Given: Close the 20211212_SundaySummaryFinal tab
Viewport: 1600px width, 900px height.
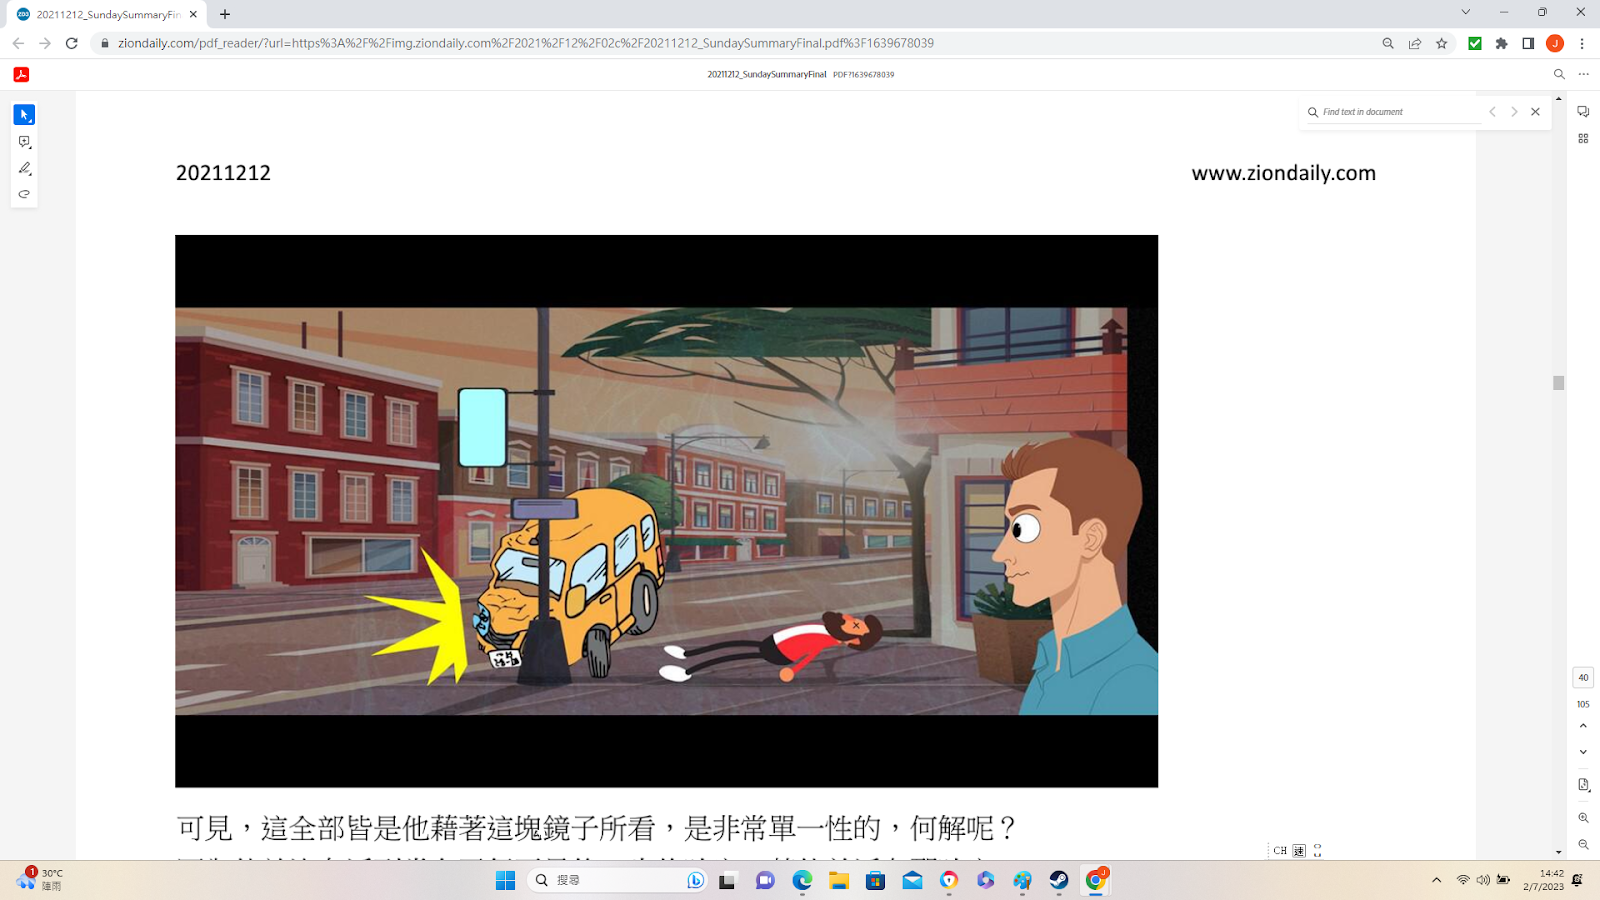Looking at the screenshot, I should point(193,14).
